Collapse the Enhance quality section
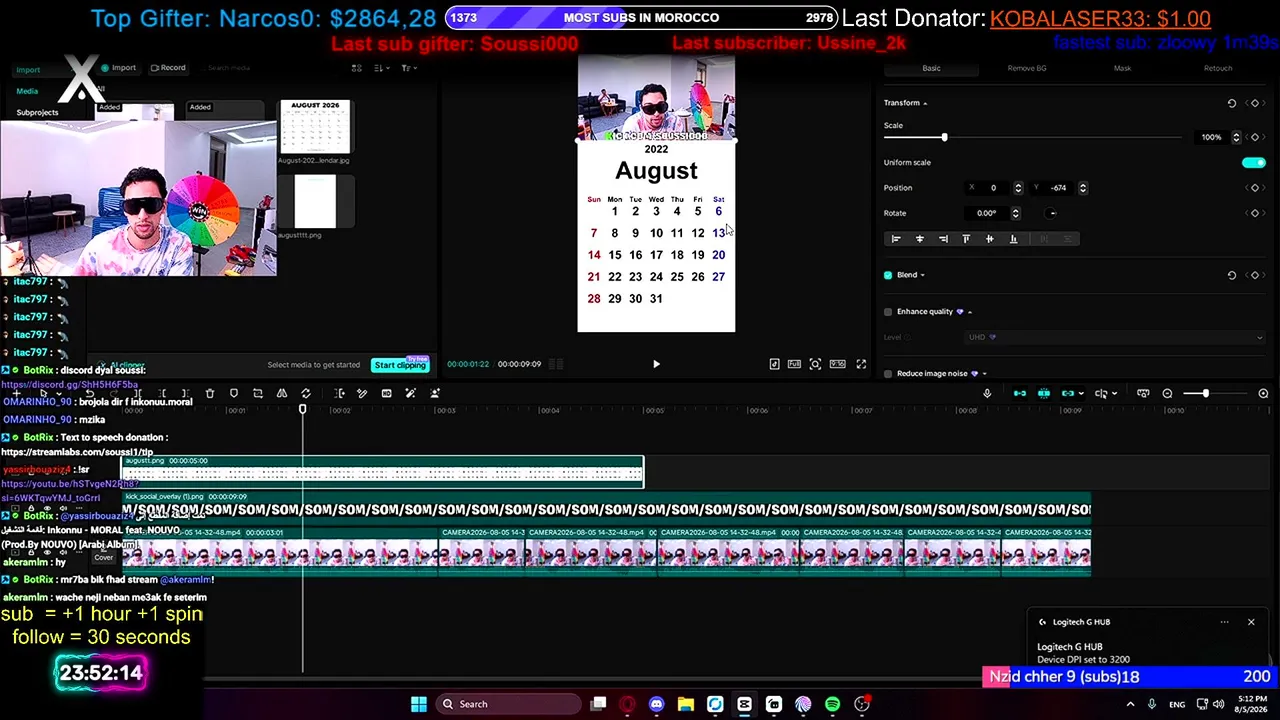 (969, 312)
